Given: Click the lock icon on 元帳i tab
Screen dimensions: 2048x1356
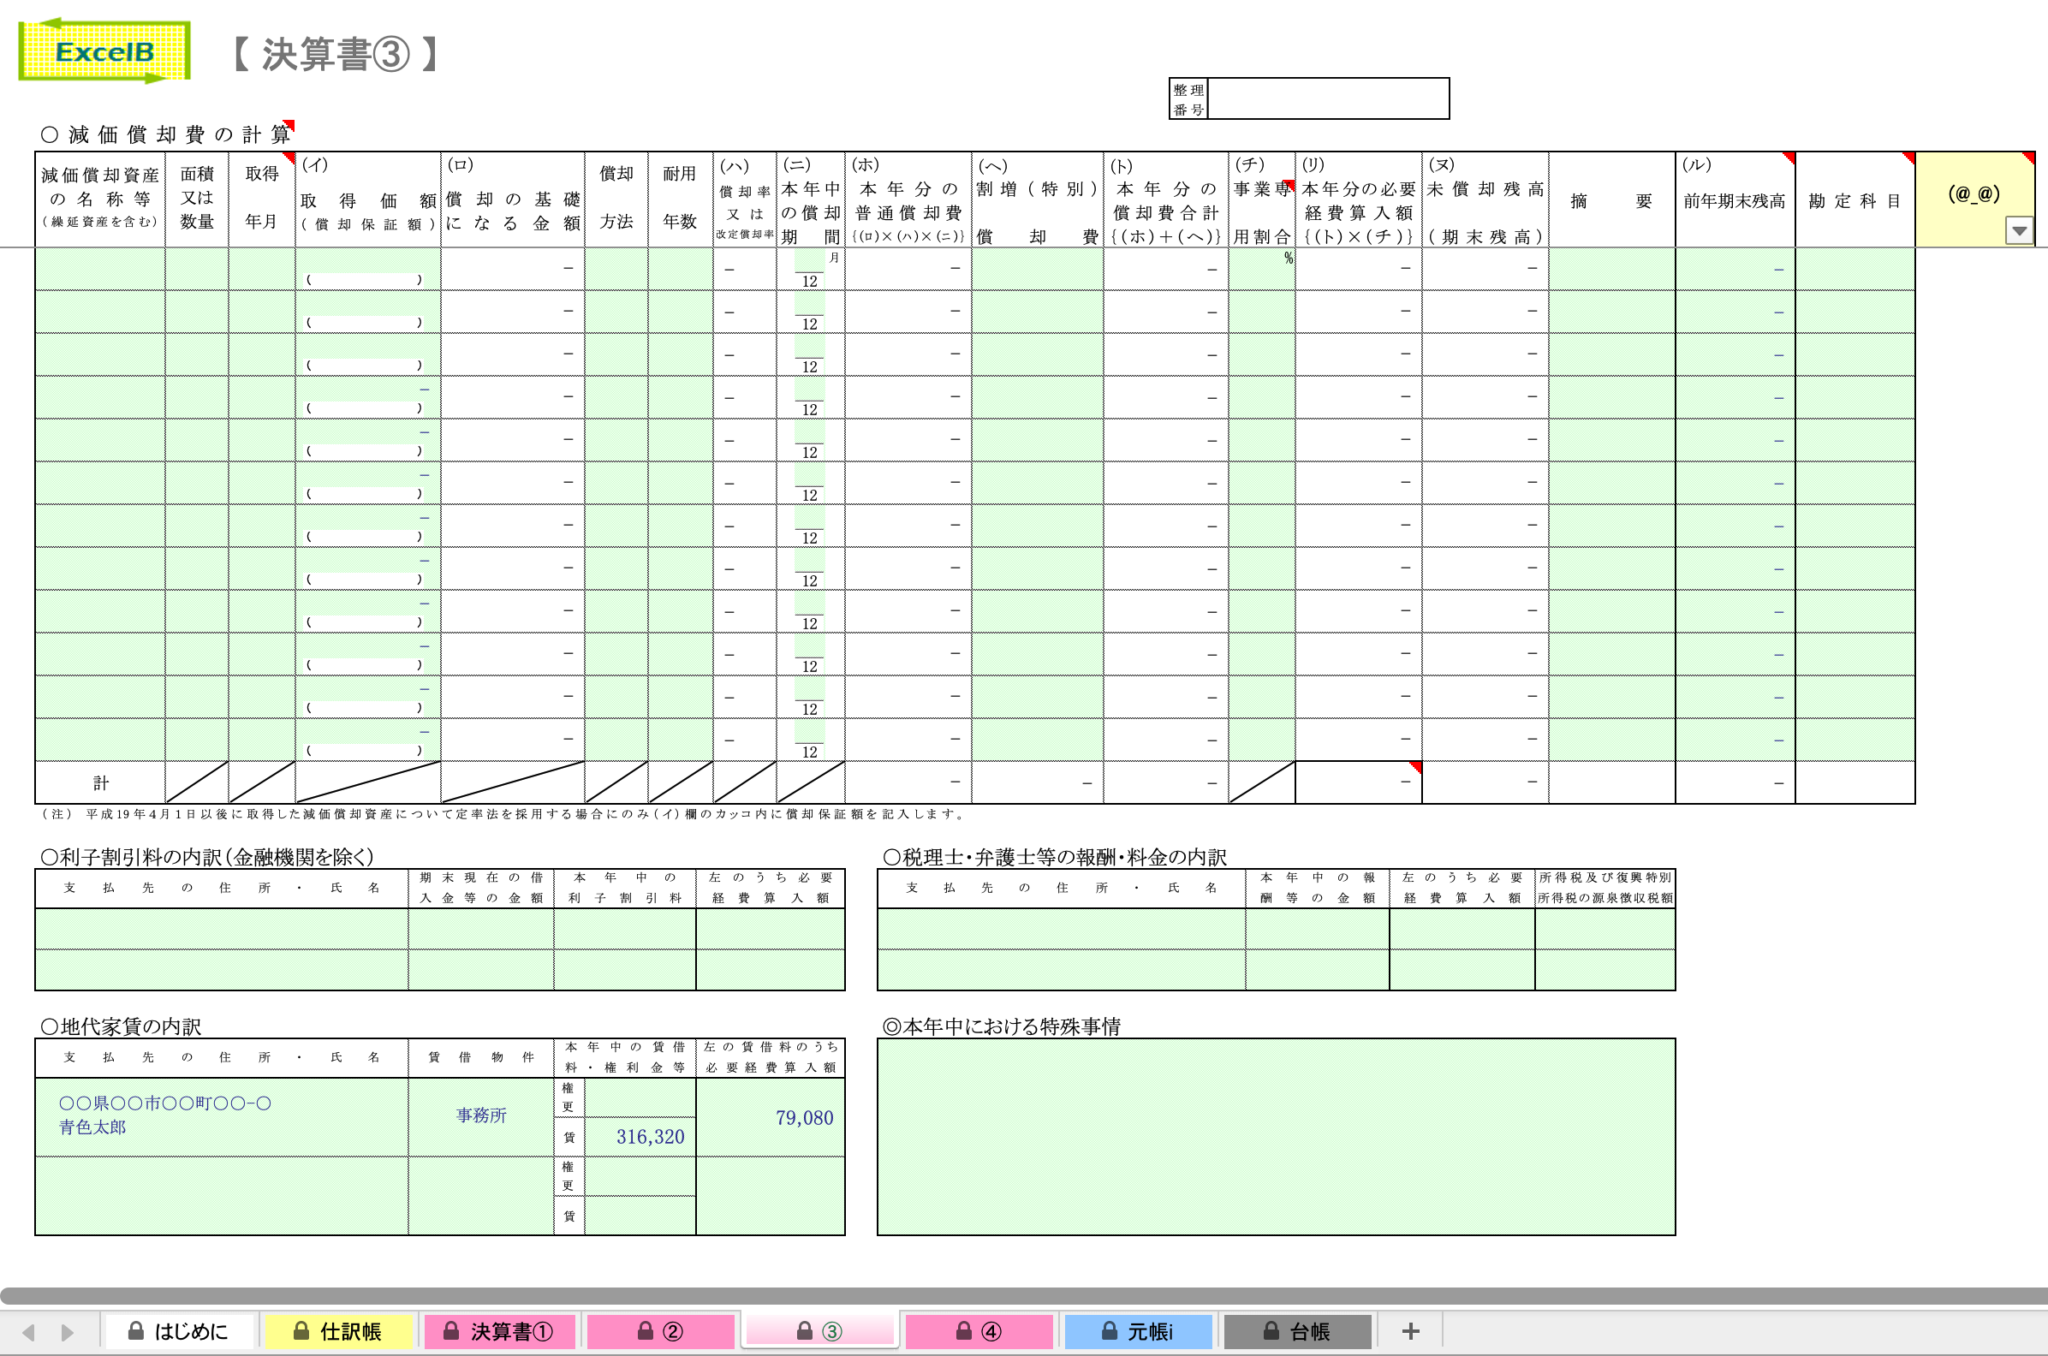Looking at the screenshot, I should coord(1110,1331).
